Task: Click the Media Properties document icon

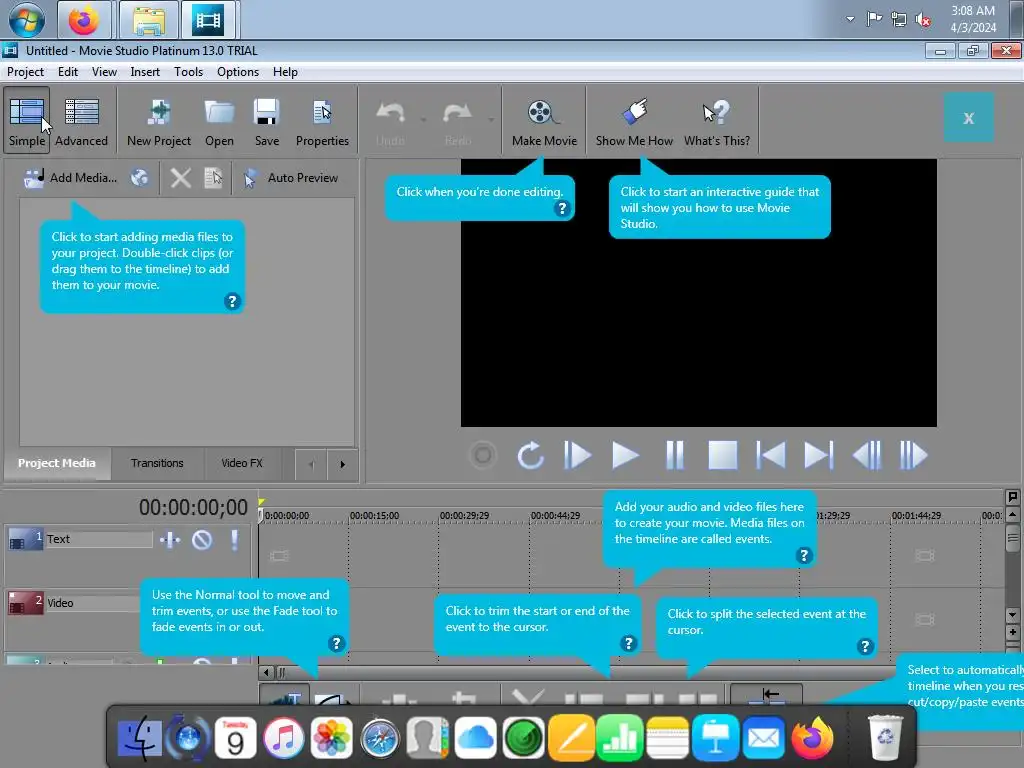Action: point(213,178)
